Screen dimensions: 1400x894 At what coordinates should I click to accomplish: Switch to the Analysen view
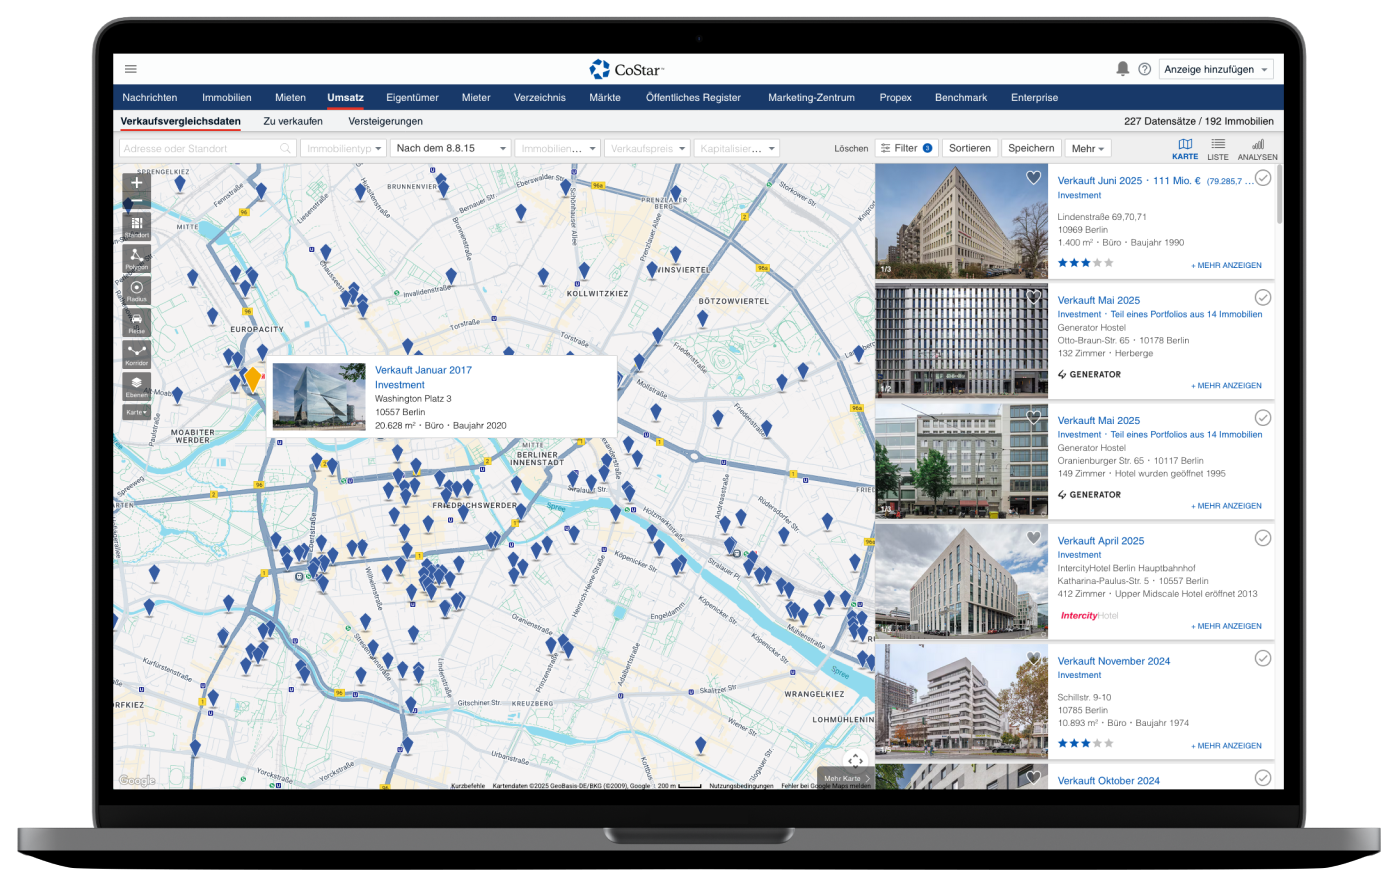click(x=1257, y=149)
